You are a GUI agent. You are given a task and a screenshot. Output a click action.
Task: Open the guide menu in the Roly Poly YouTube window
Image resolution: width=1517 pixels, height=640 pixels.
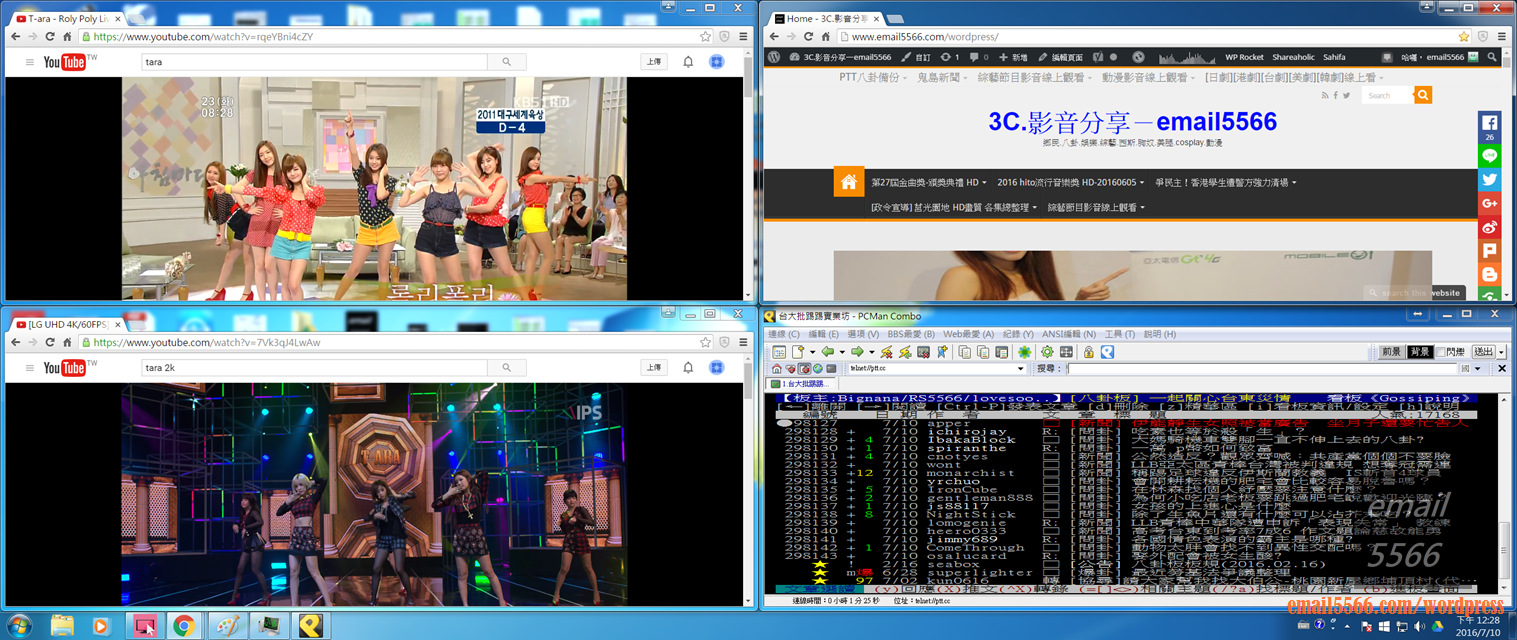(29, 62)
